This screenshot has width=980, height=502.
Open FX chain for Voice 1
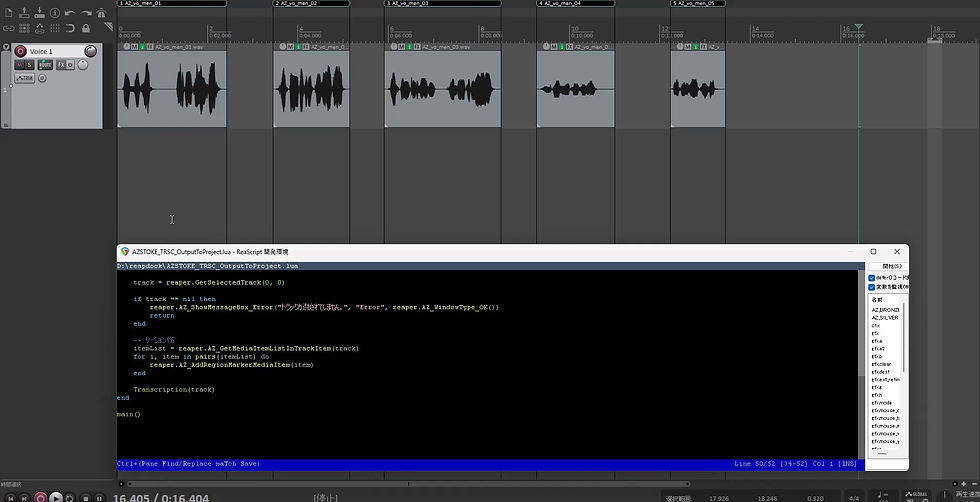pyautogui.click(x=61, y=65)
